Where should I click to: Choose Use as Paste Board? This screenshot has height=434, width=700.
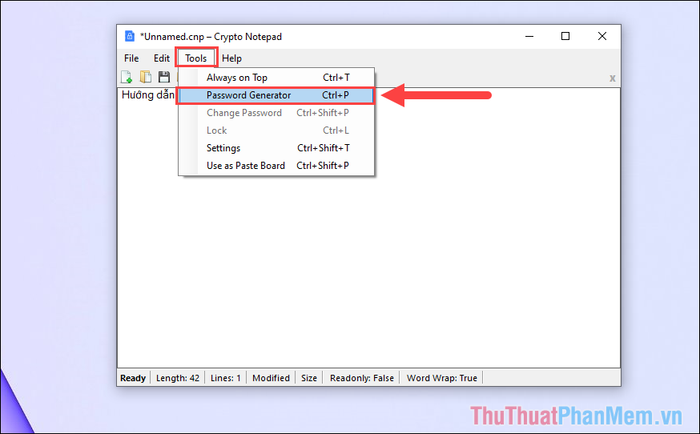[276, 166]
